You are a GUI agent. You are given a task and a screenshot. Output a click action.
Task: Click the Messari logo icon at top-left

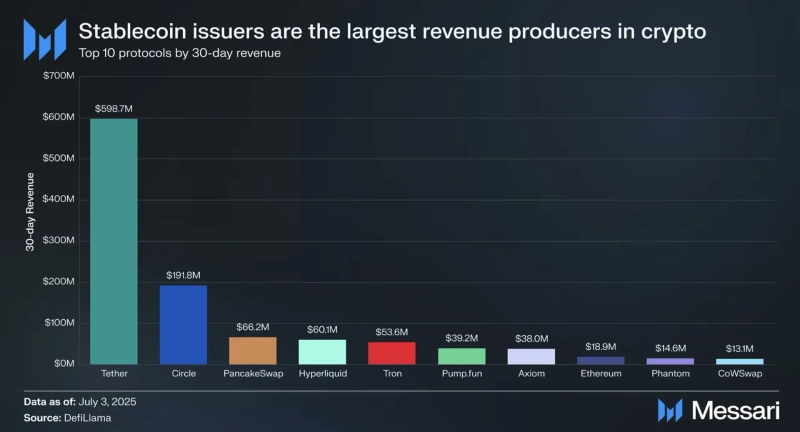43,40
